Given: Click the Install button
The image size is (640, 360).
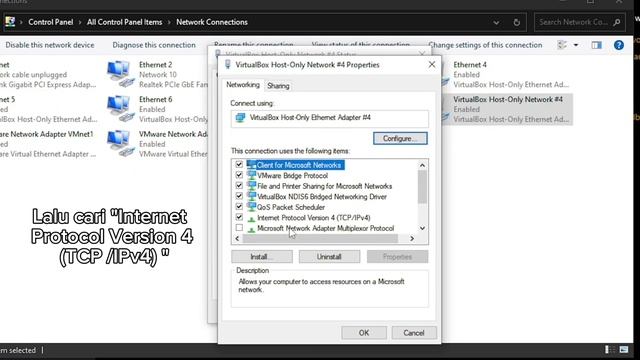Looking at the screenshot, I should tap(262, 257).
